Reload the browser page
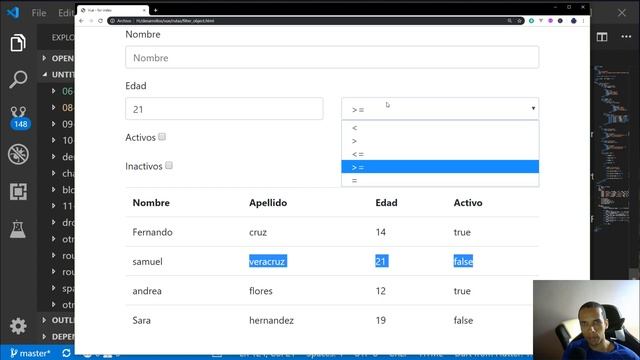 coord(100,21)
